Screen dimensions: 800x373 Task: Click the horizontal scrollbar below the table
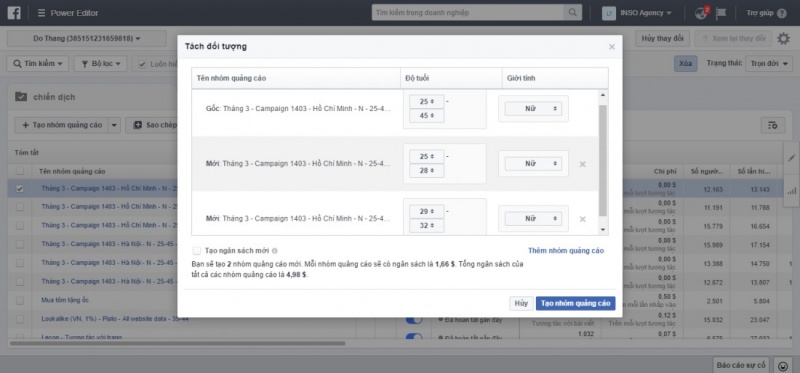(178, 343)
